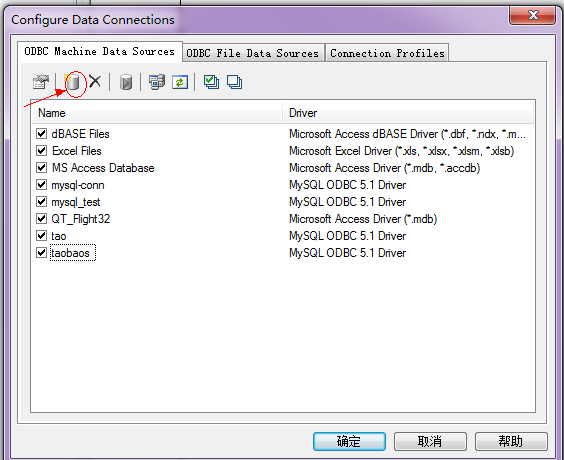The width and height of the screenshot is (564, 460).
Task: Click the 取消 (Cancel) button
Action: coord(430,441)
